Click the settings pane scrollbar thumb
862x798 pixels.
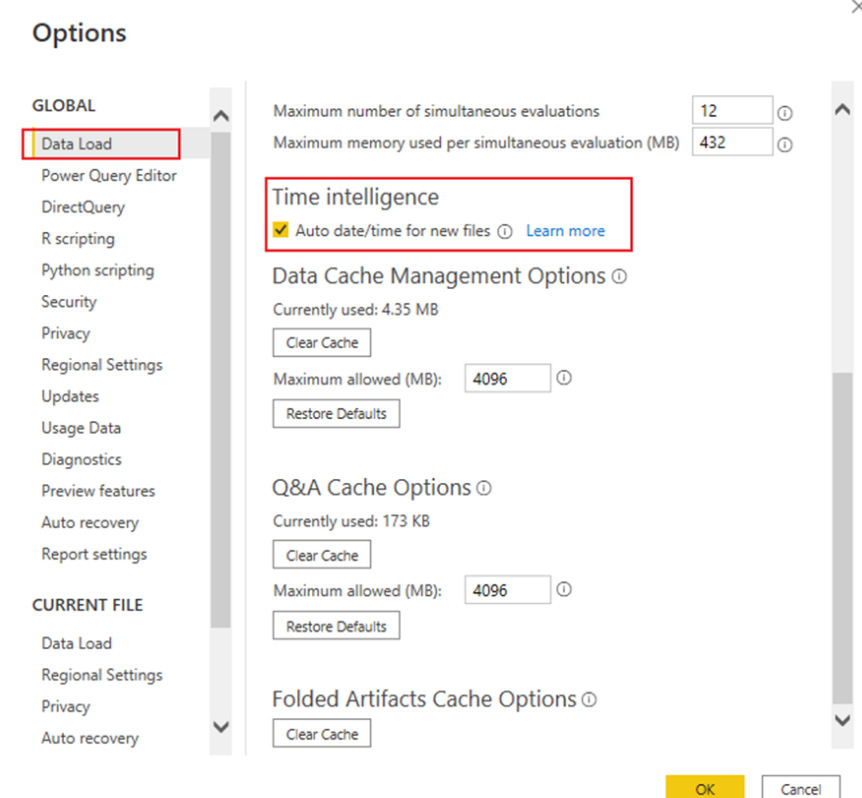tap(842, 537)
